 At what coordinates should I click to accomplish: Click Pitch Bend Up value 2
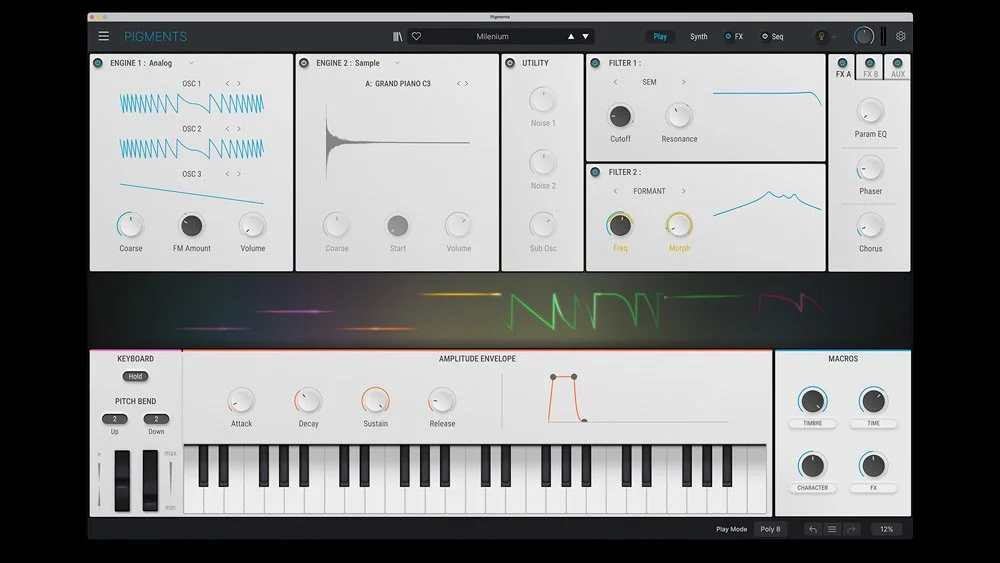pyautogui.click(x=115, y=419)
